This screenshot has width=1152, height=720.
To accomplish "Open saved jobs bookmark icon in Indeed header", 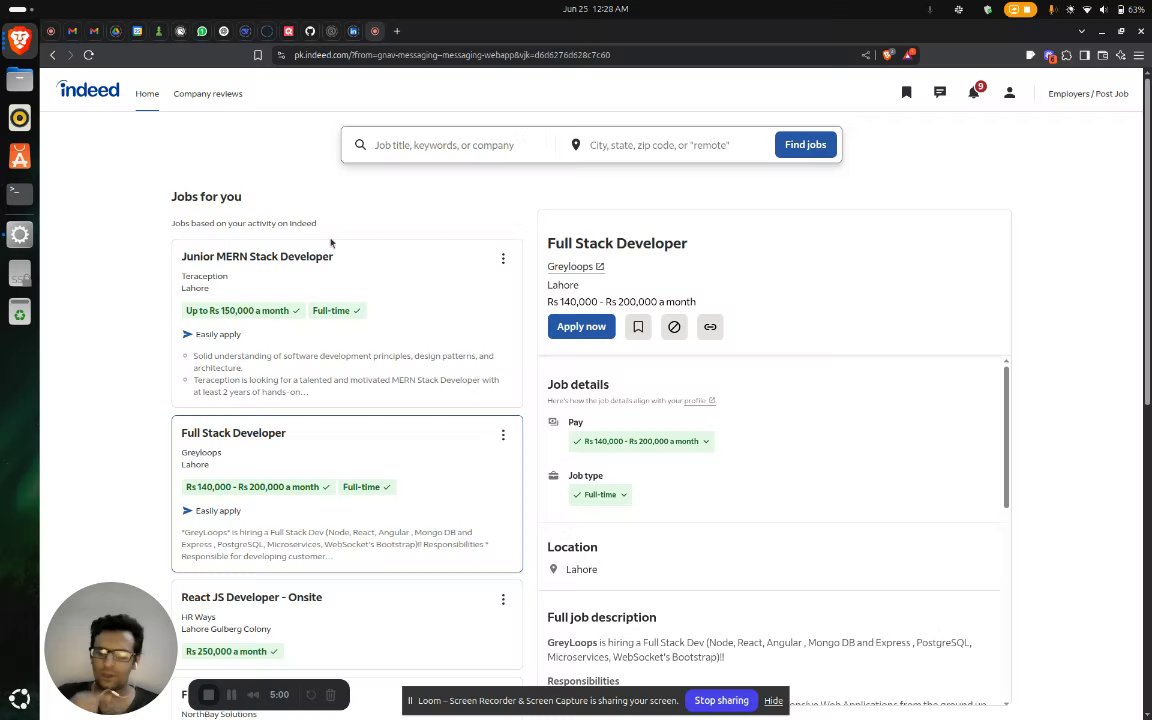I will point(906,92).
